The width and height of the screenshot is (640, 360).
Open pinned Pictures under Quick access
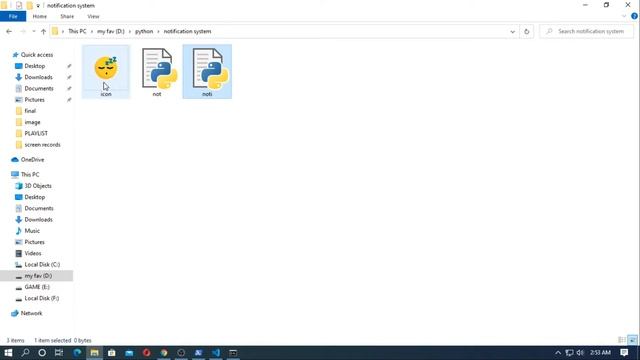tap(34, 100)
